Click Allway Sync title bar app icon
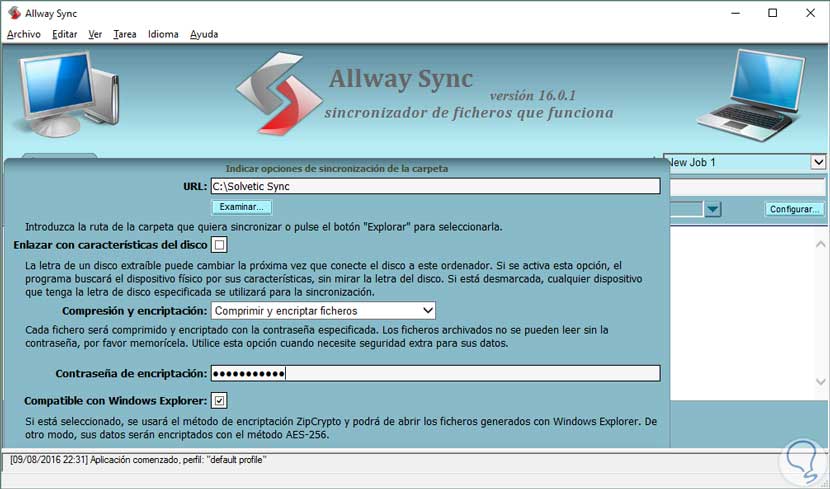 tap(14, 13)
